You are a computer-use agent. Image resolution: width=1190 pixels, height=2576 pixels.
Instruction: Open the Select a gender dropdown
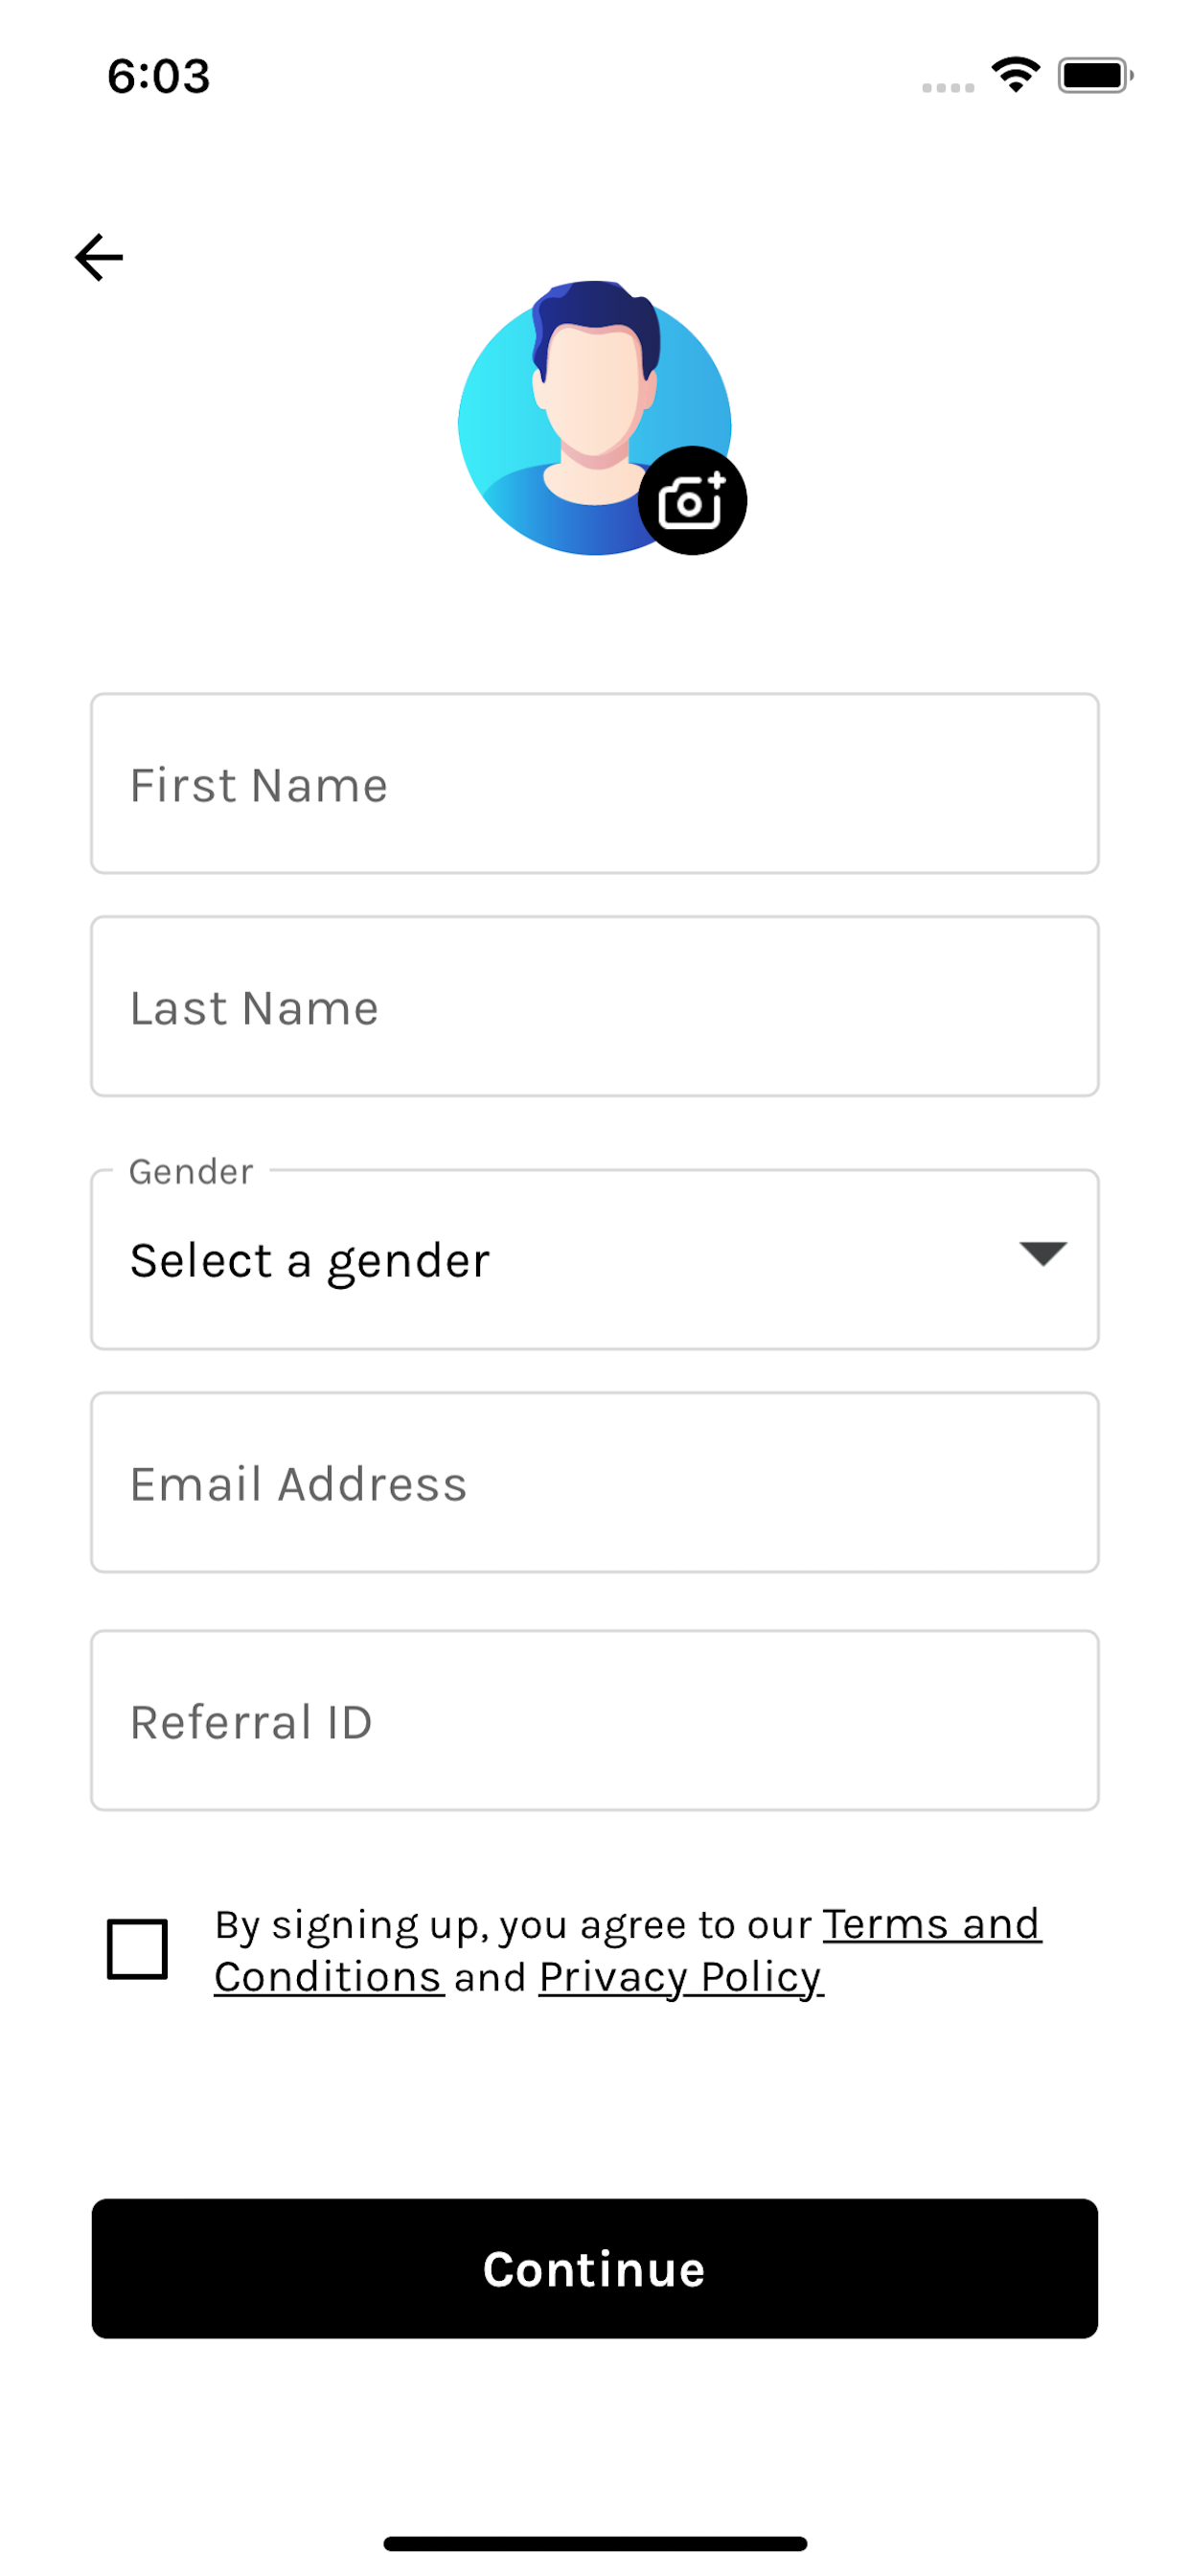(x=595, y=1260)
